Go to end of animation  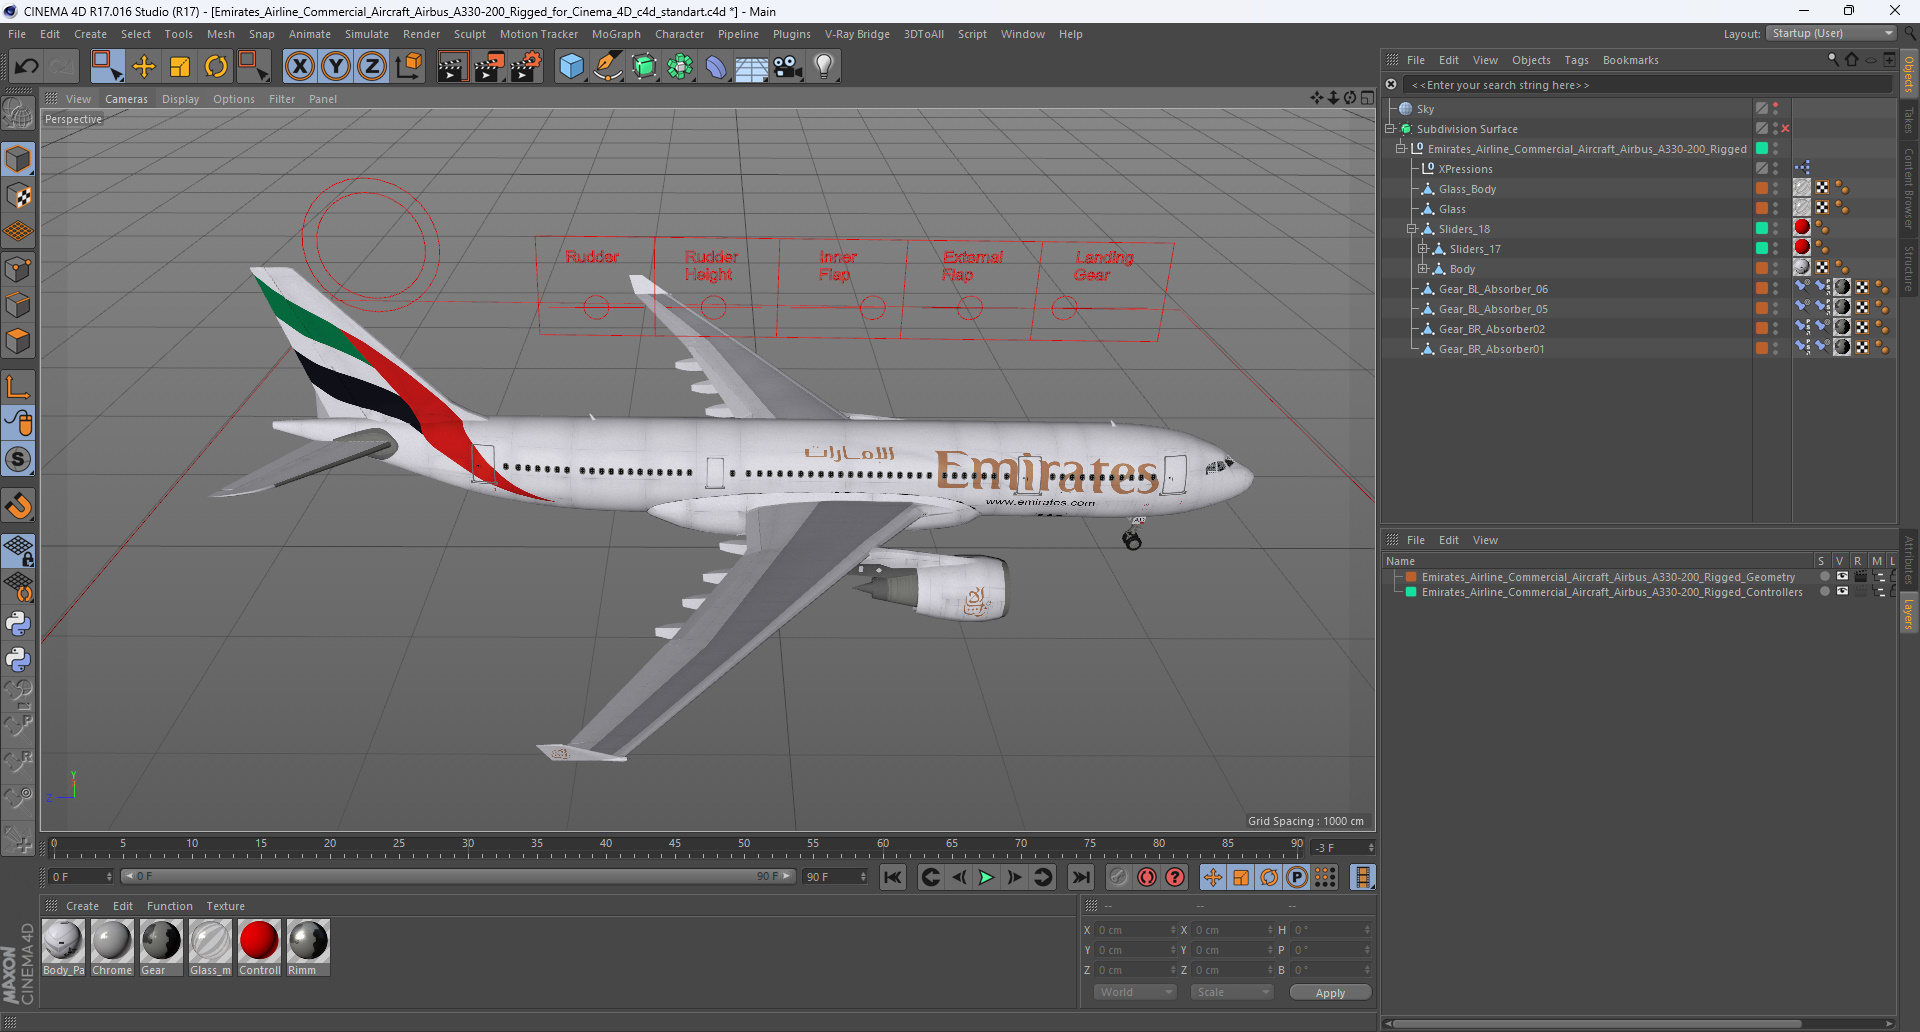tap(1081, 877)
